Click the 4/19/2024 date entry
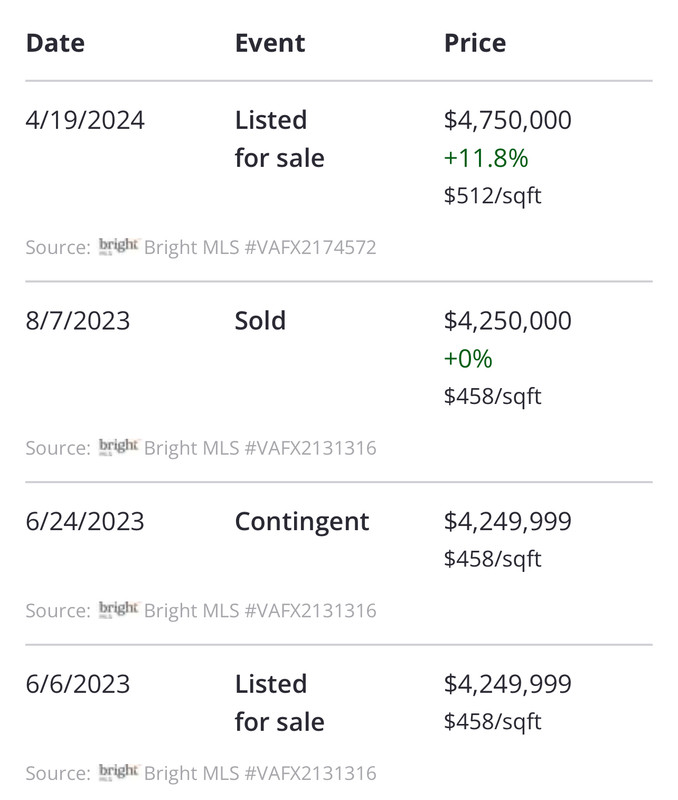This screenshot has height=800, width=678. (x=85, y=120)
